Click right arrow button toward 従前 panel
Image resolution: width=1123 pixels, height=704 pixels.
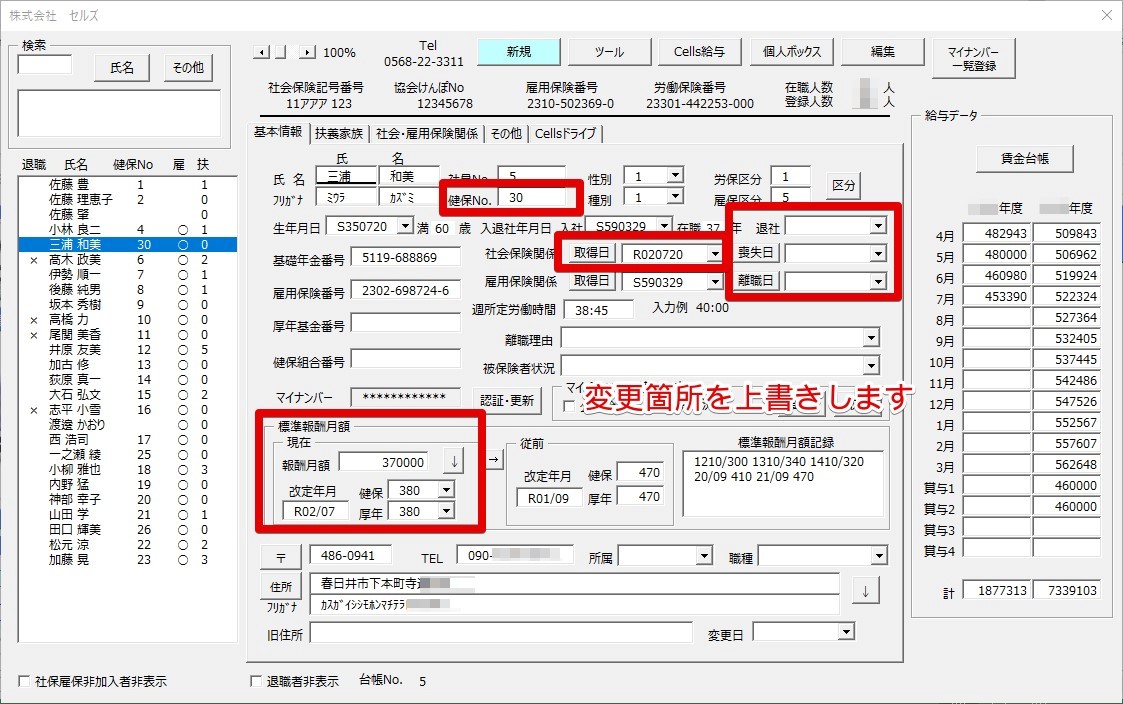(x=494, y=459)
